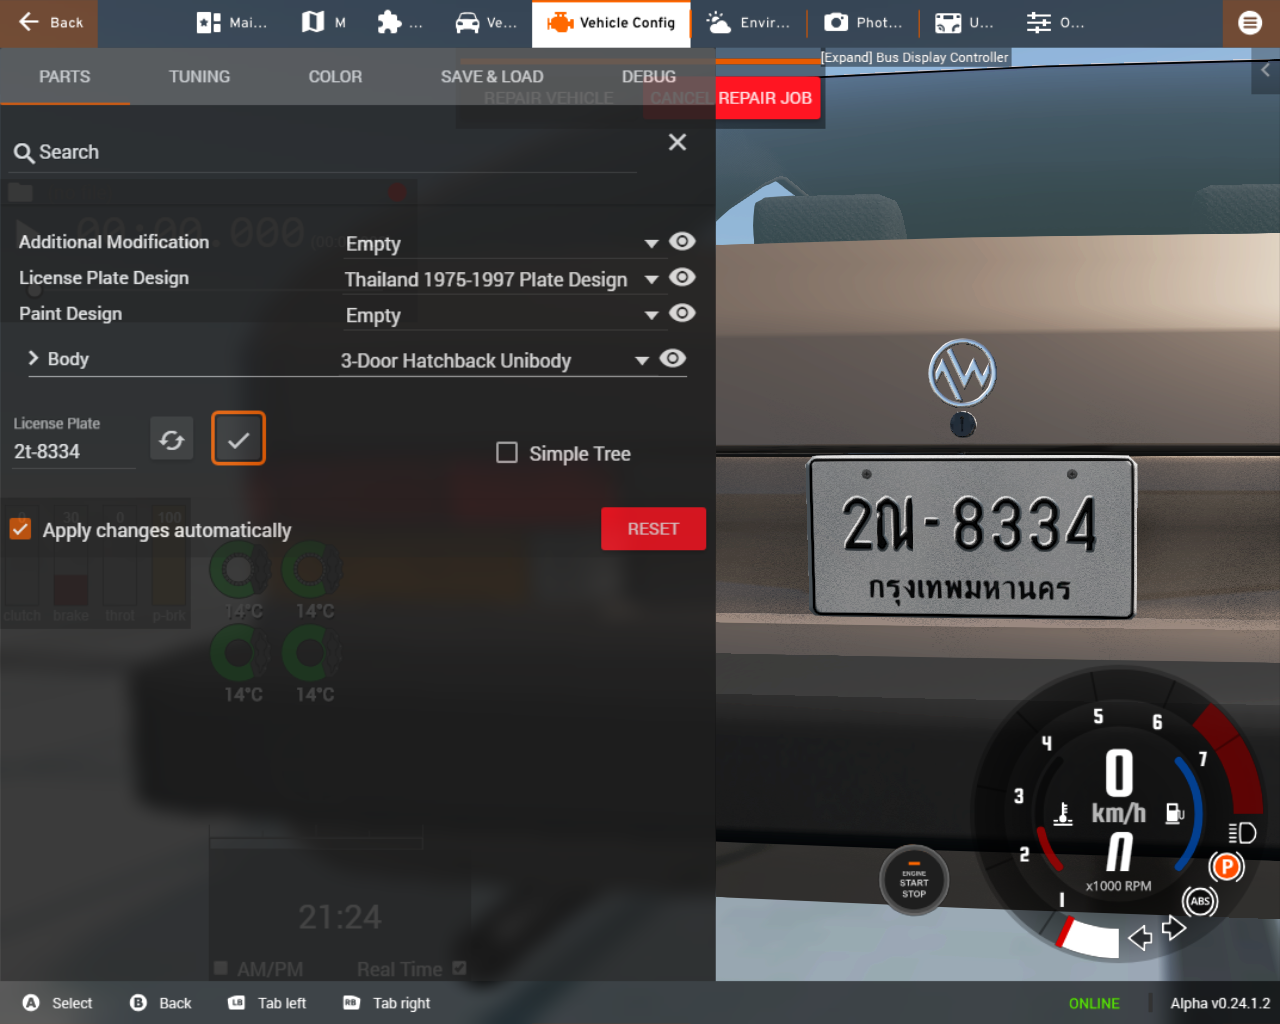Click the ONLINE status text

coord(1094,1003)
